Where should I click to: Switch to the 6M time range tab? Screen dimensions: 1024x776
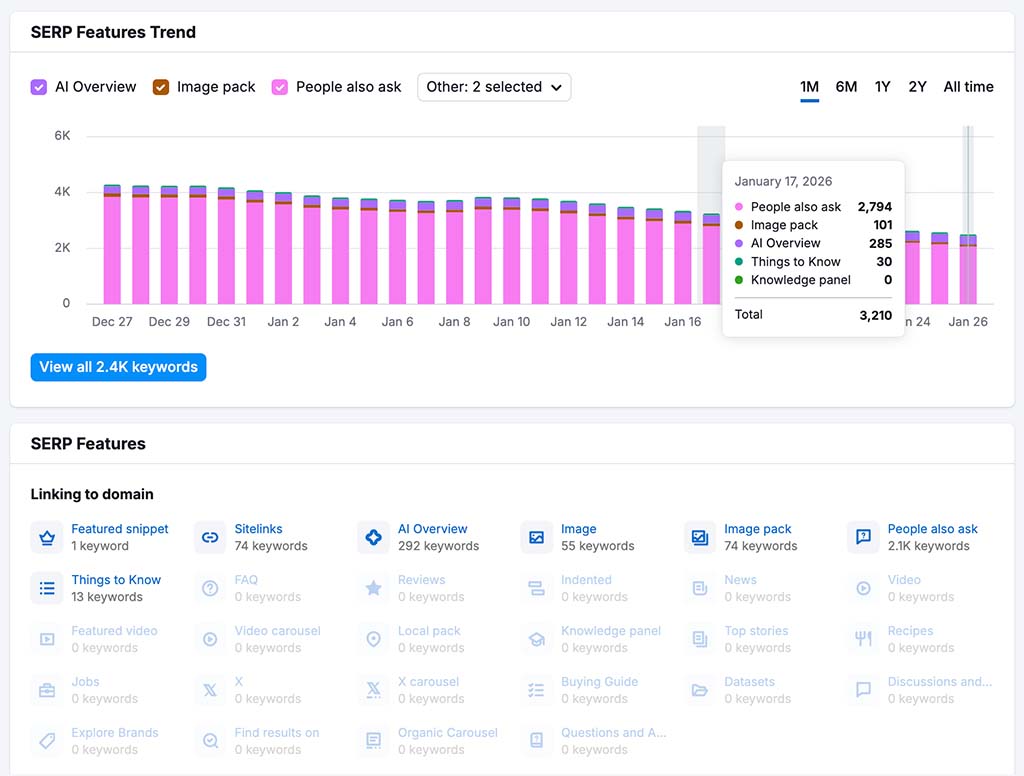[x=846, y=87]
